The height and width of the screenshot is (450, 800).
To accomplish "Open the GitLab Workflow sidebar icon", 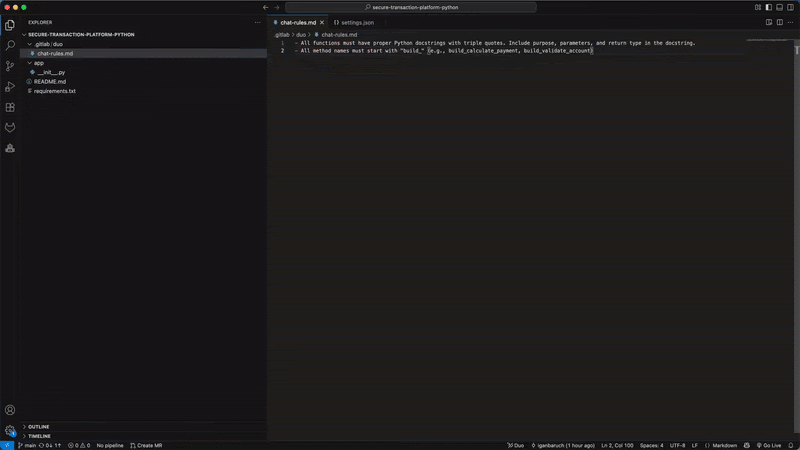I will pos(10,128).
